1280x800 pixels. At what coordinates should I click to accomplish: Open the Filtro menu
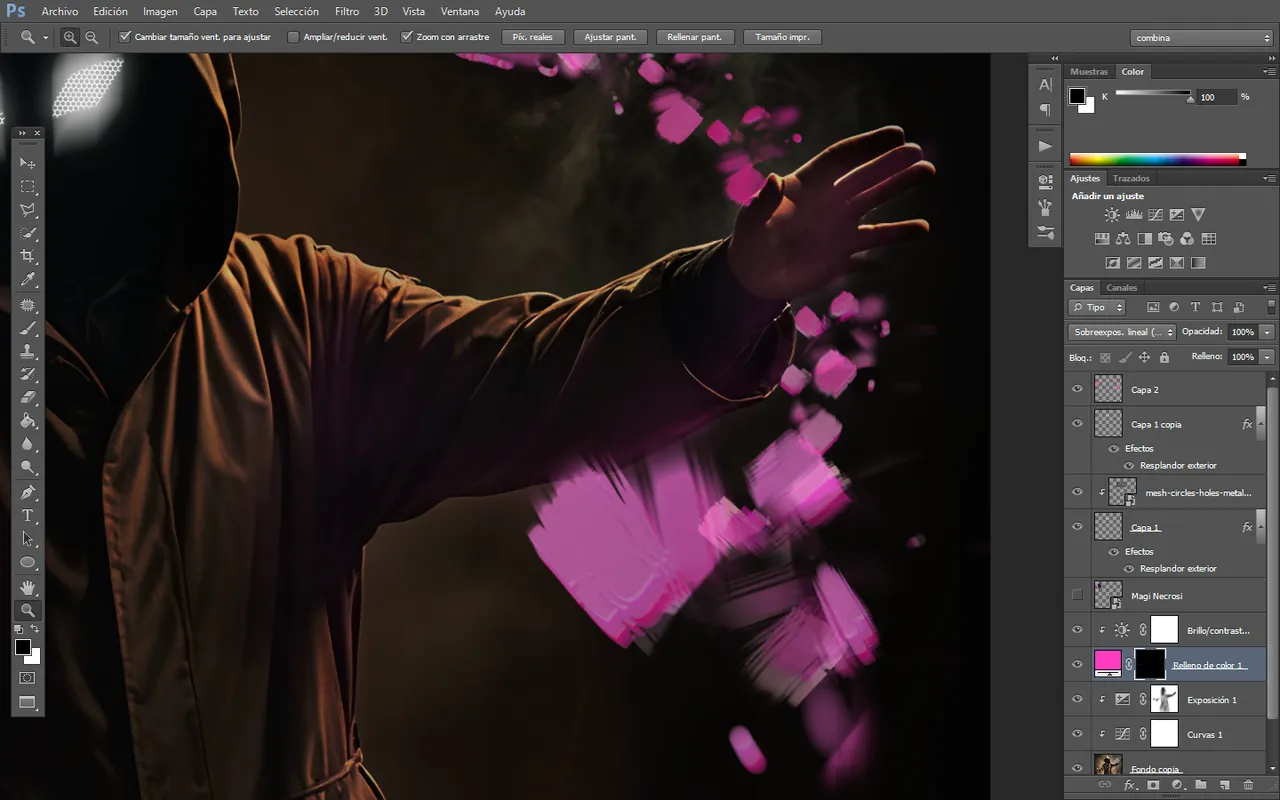(347, 12)
